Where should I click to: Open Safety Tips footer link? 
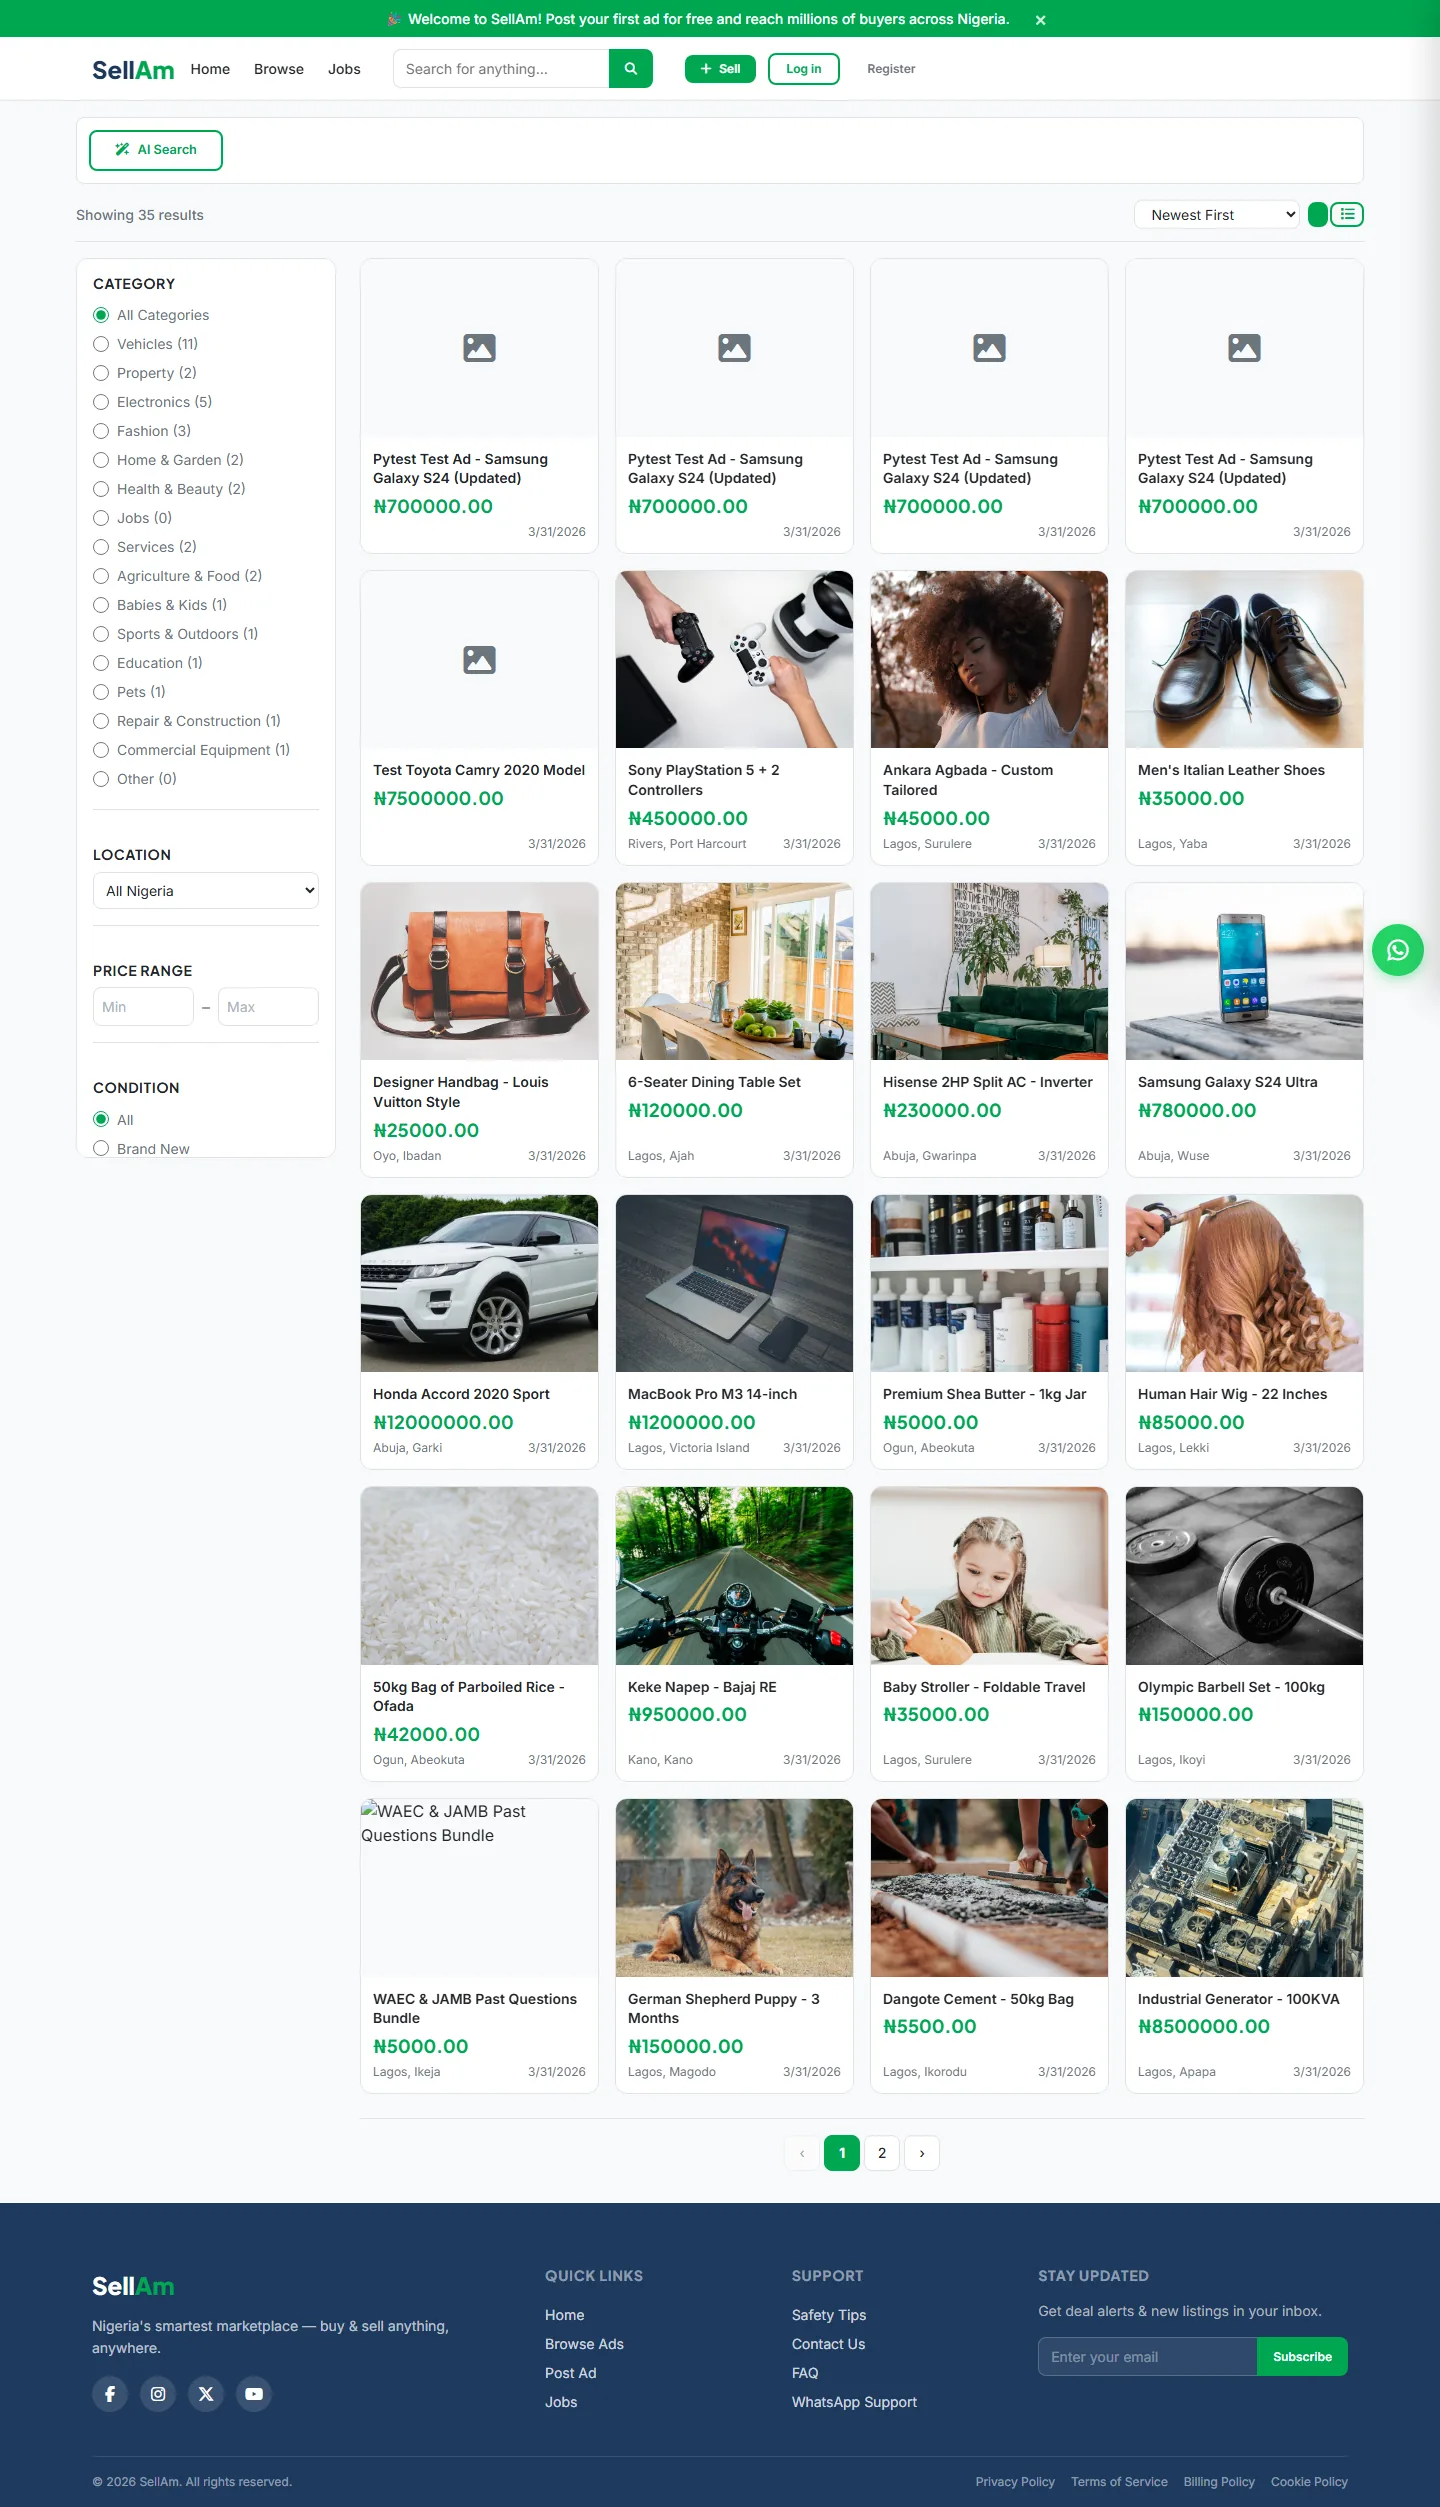pyautogui.click(x=829, y=2315)
